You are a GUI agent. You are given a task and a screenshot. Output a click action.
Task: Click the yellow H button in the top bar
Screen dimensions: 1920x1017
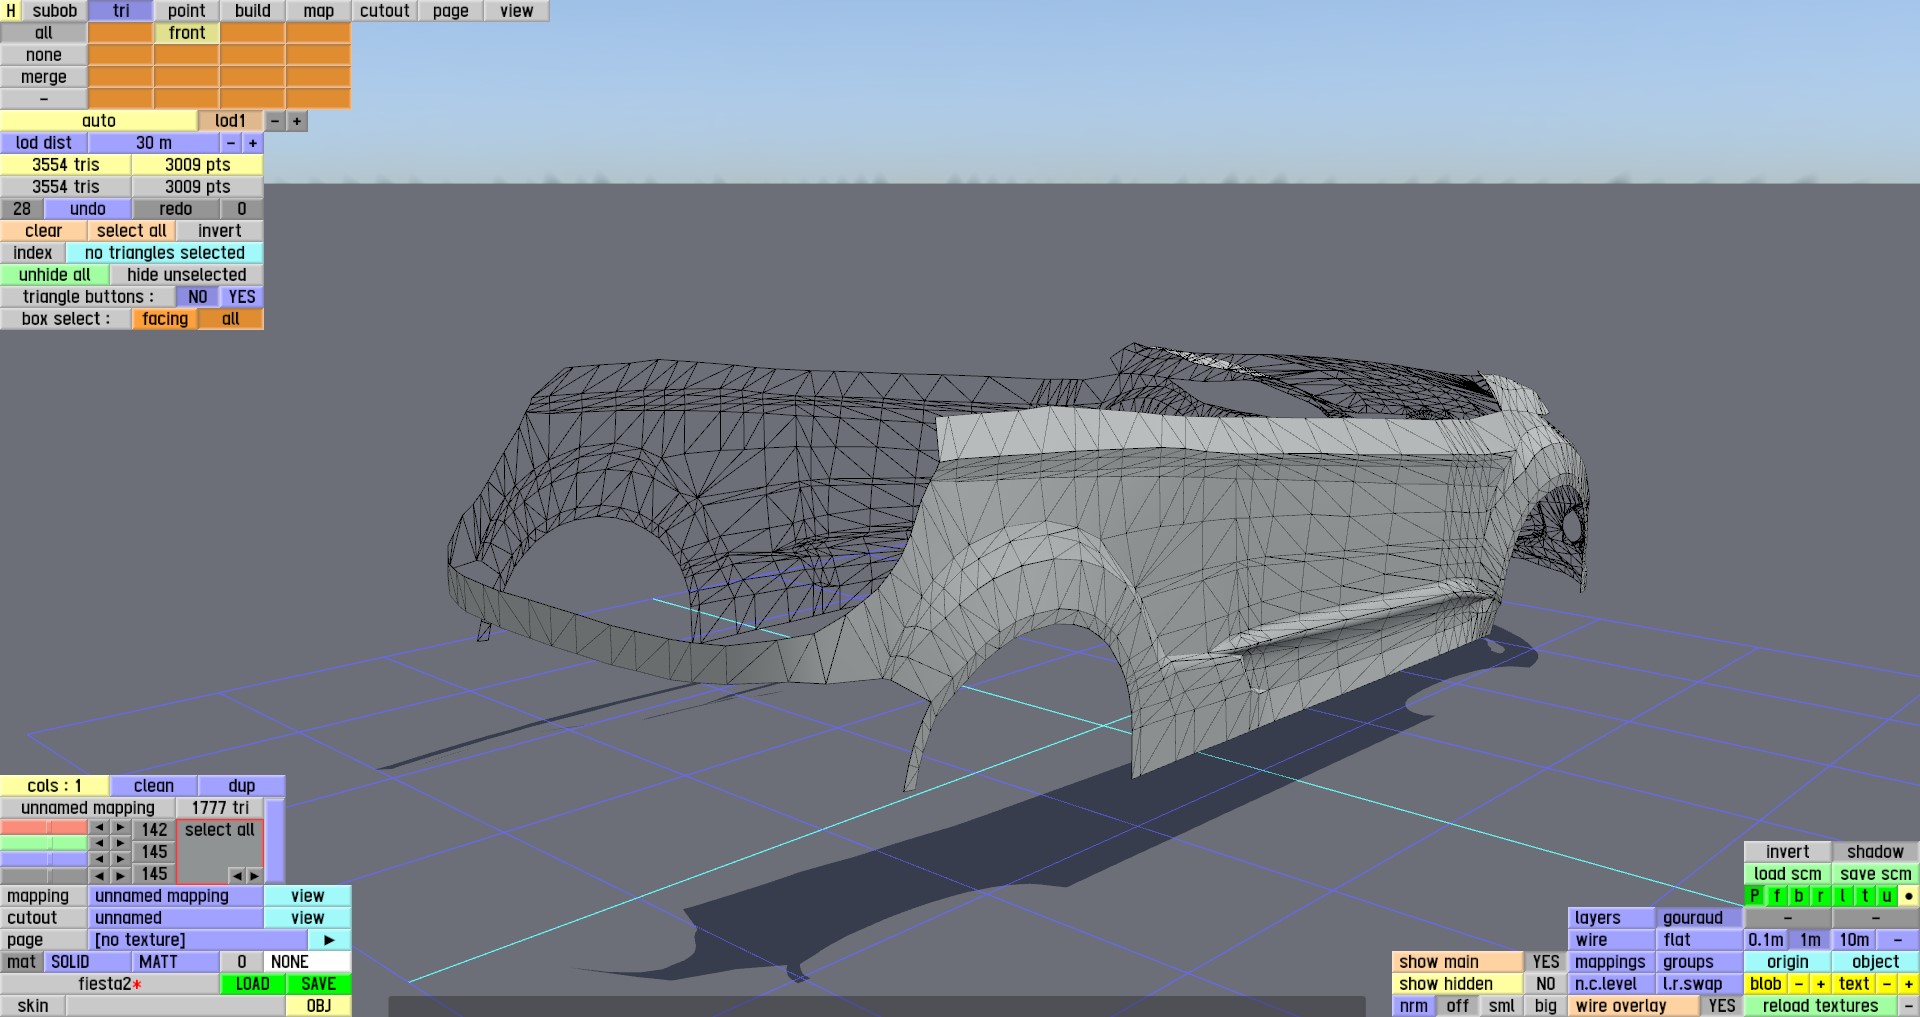11,11
